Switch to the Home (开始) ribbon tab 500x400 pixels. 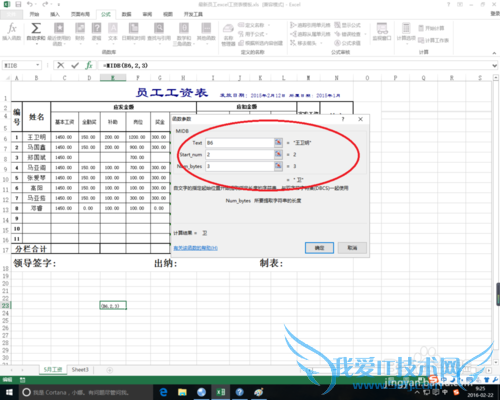pos(34,14)
